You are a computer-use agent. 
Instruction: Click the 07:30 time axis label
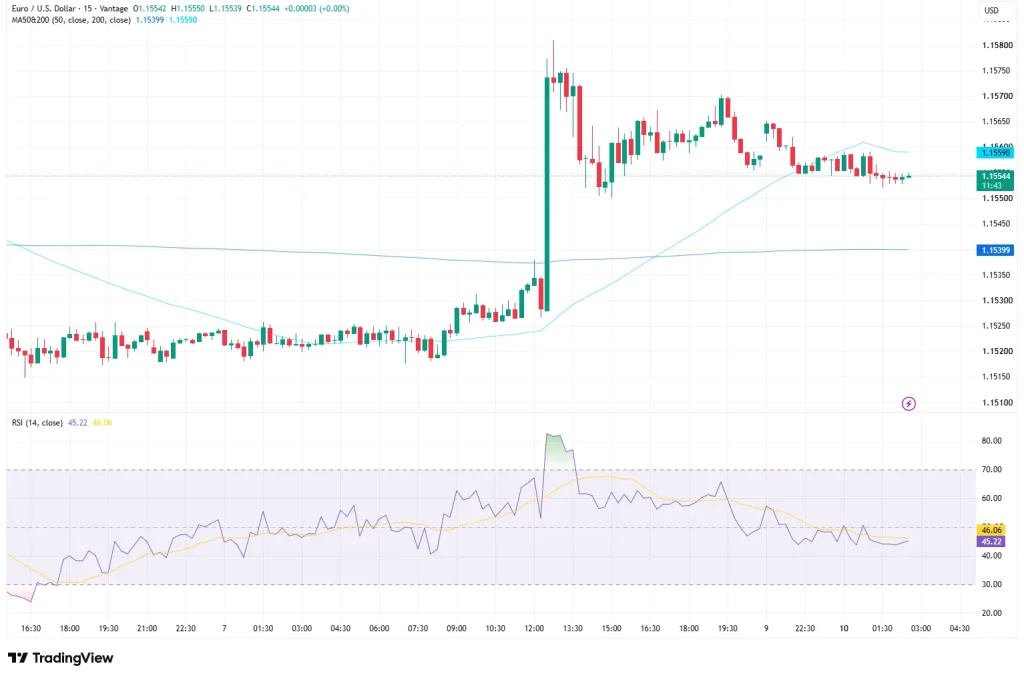coord(418,628)
